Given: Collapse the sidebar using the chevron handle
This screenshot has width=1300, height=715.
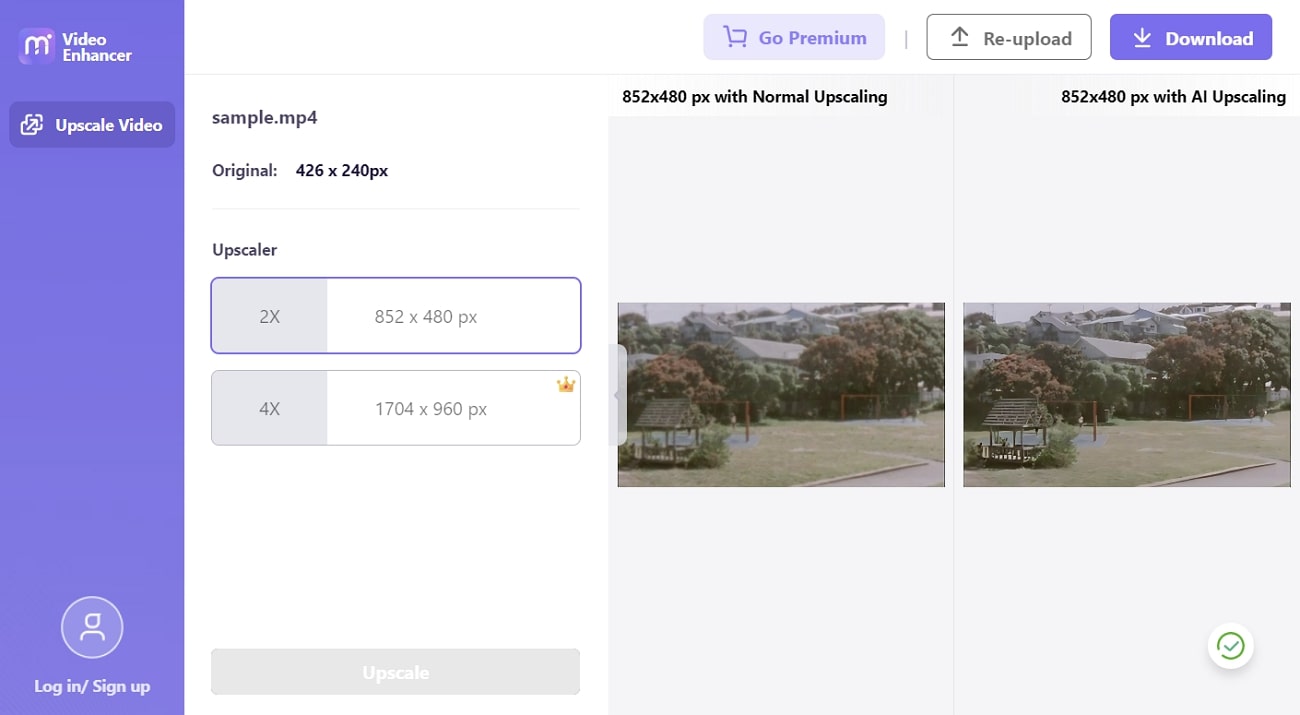Looking at the screenshot, I should pos(617,395).
